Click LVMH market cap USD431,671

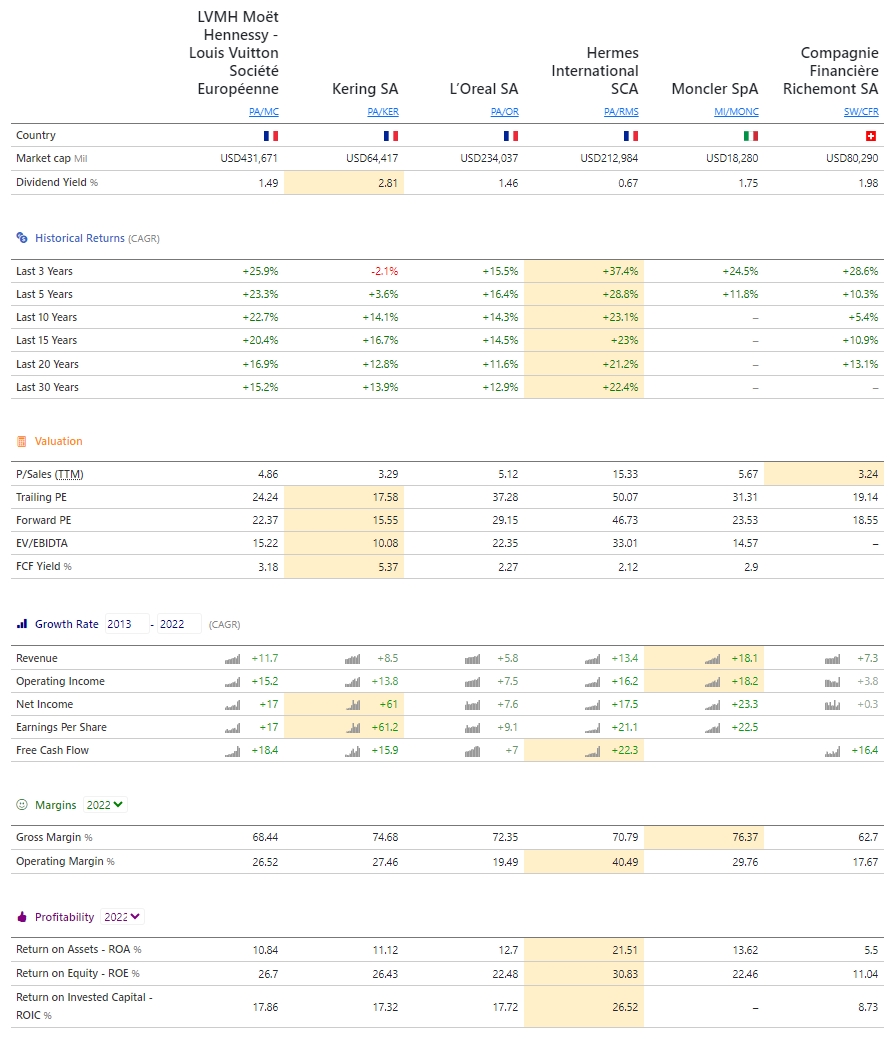tap(249, 158)
